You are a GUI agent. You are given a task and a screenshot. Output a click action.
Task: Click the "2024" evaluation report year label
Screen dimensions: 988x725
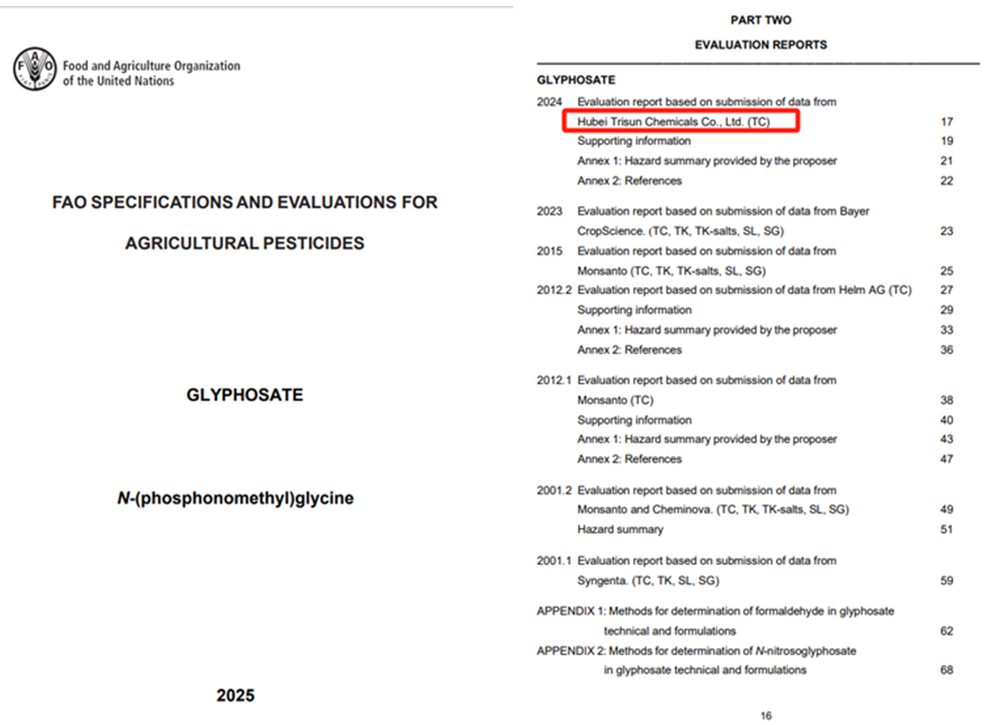[x=549, y=102]
